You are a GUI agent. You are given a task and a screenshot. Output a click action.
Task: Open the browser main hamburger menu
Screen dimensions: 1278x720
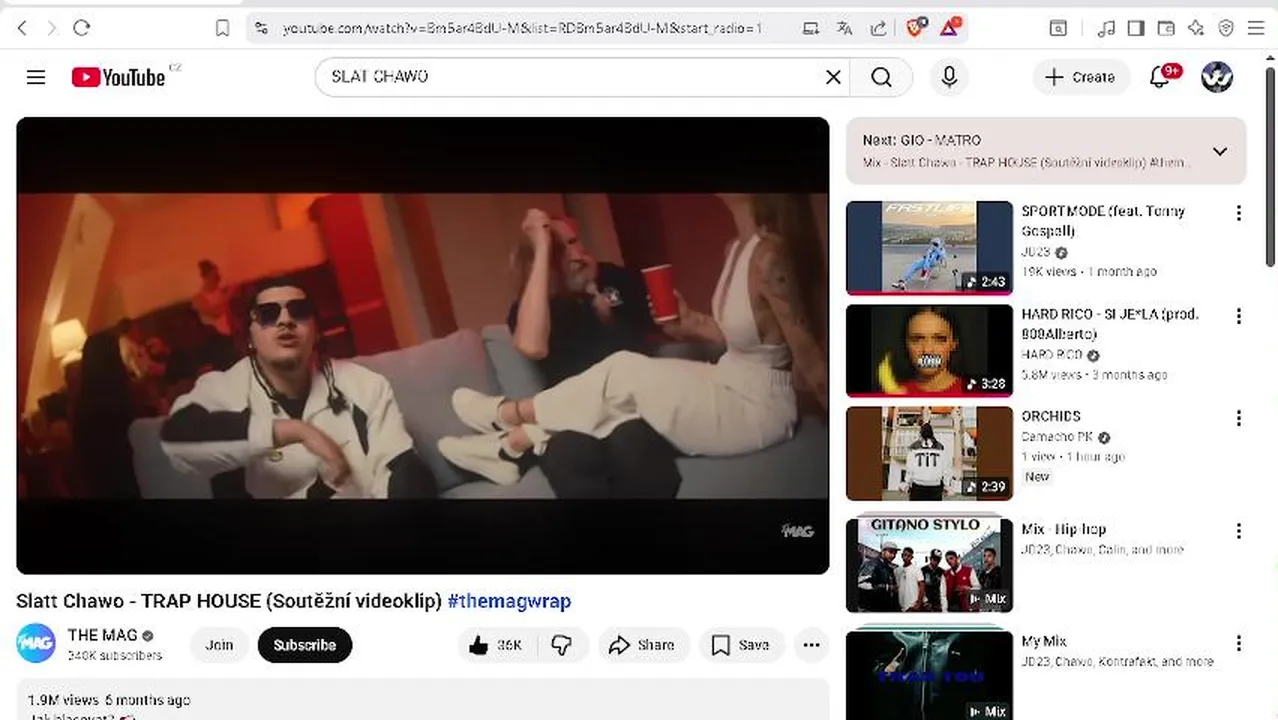(x=1256, y=28)
